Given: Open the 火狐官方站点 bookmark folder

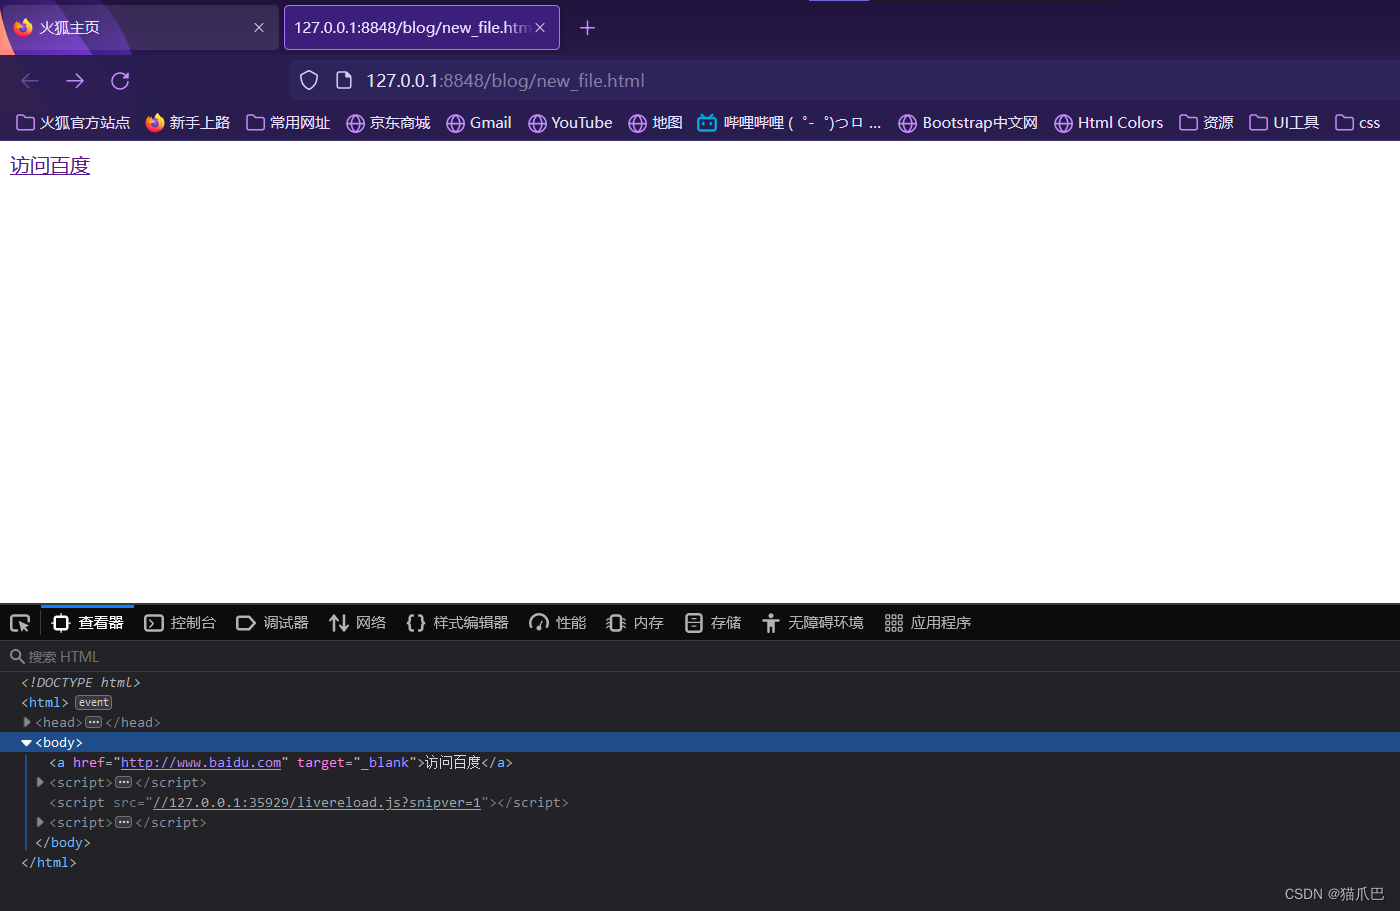Looking at the screenshot, I should click(73, 123).
